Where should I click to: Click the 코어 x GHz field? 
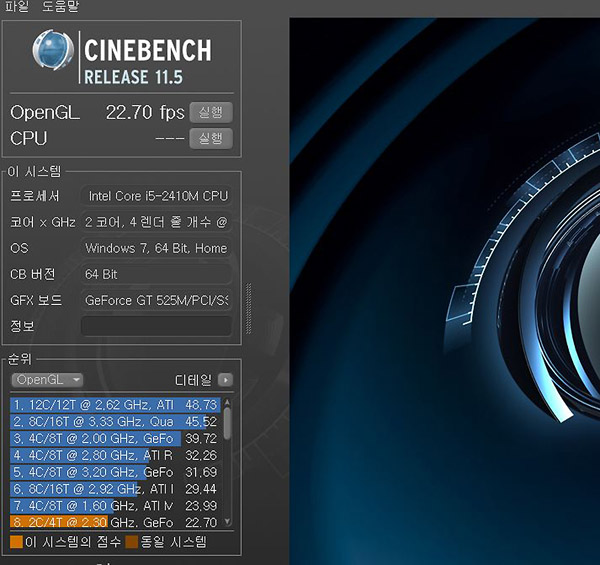click(x=157, y=222)
